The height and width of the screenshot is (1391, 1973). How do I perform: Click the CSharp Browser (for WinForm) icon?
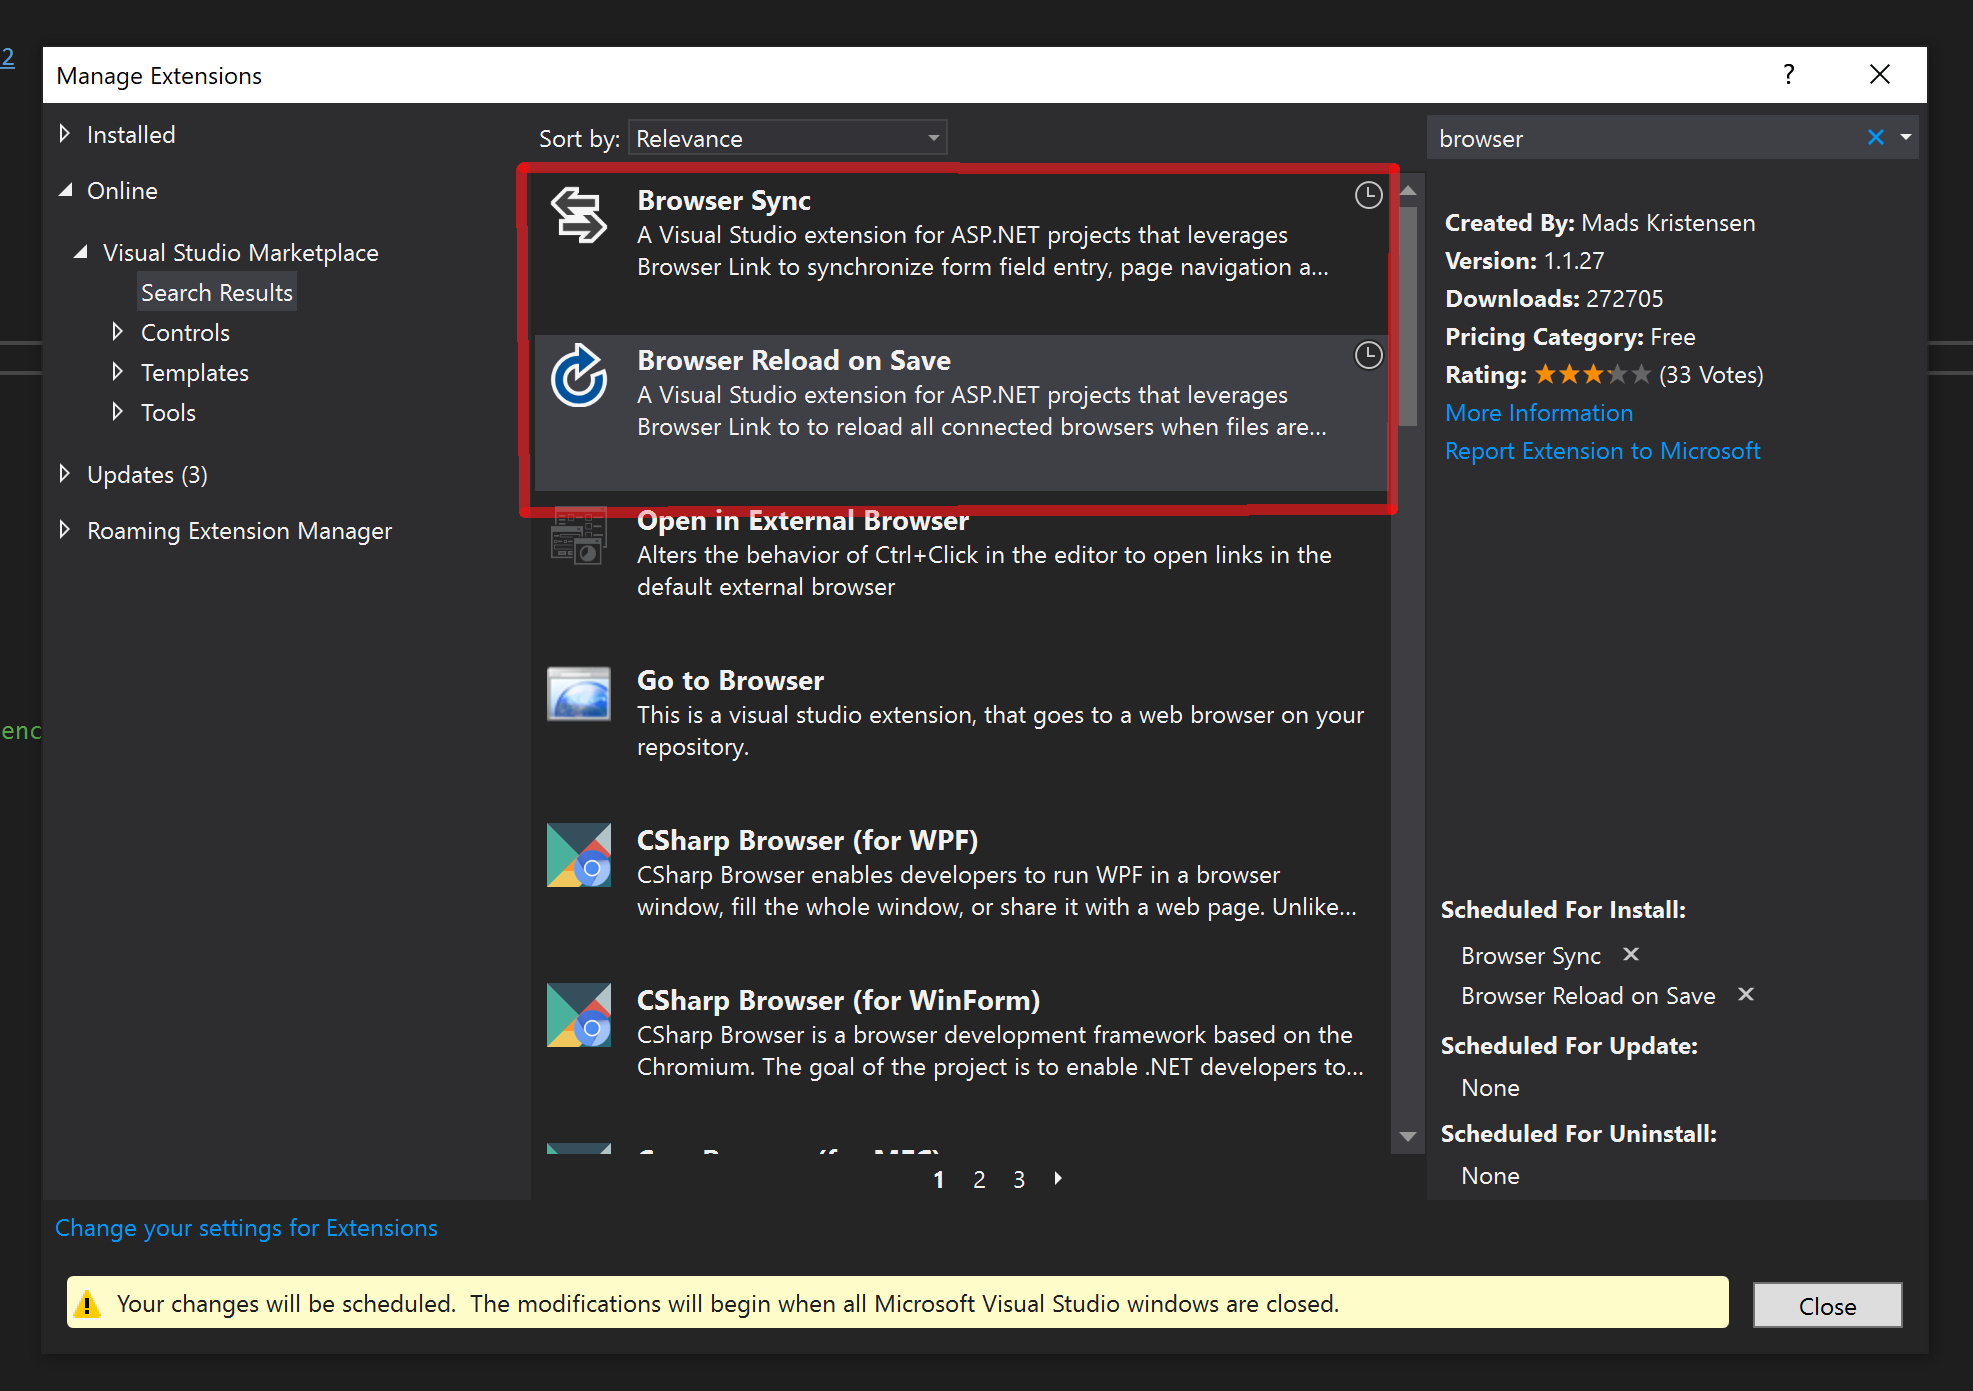(x=578, y=1015)
